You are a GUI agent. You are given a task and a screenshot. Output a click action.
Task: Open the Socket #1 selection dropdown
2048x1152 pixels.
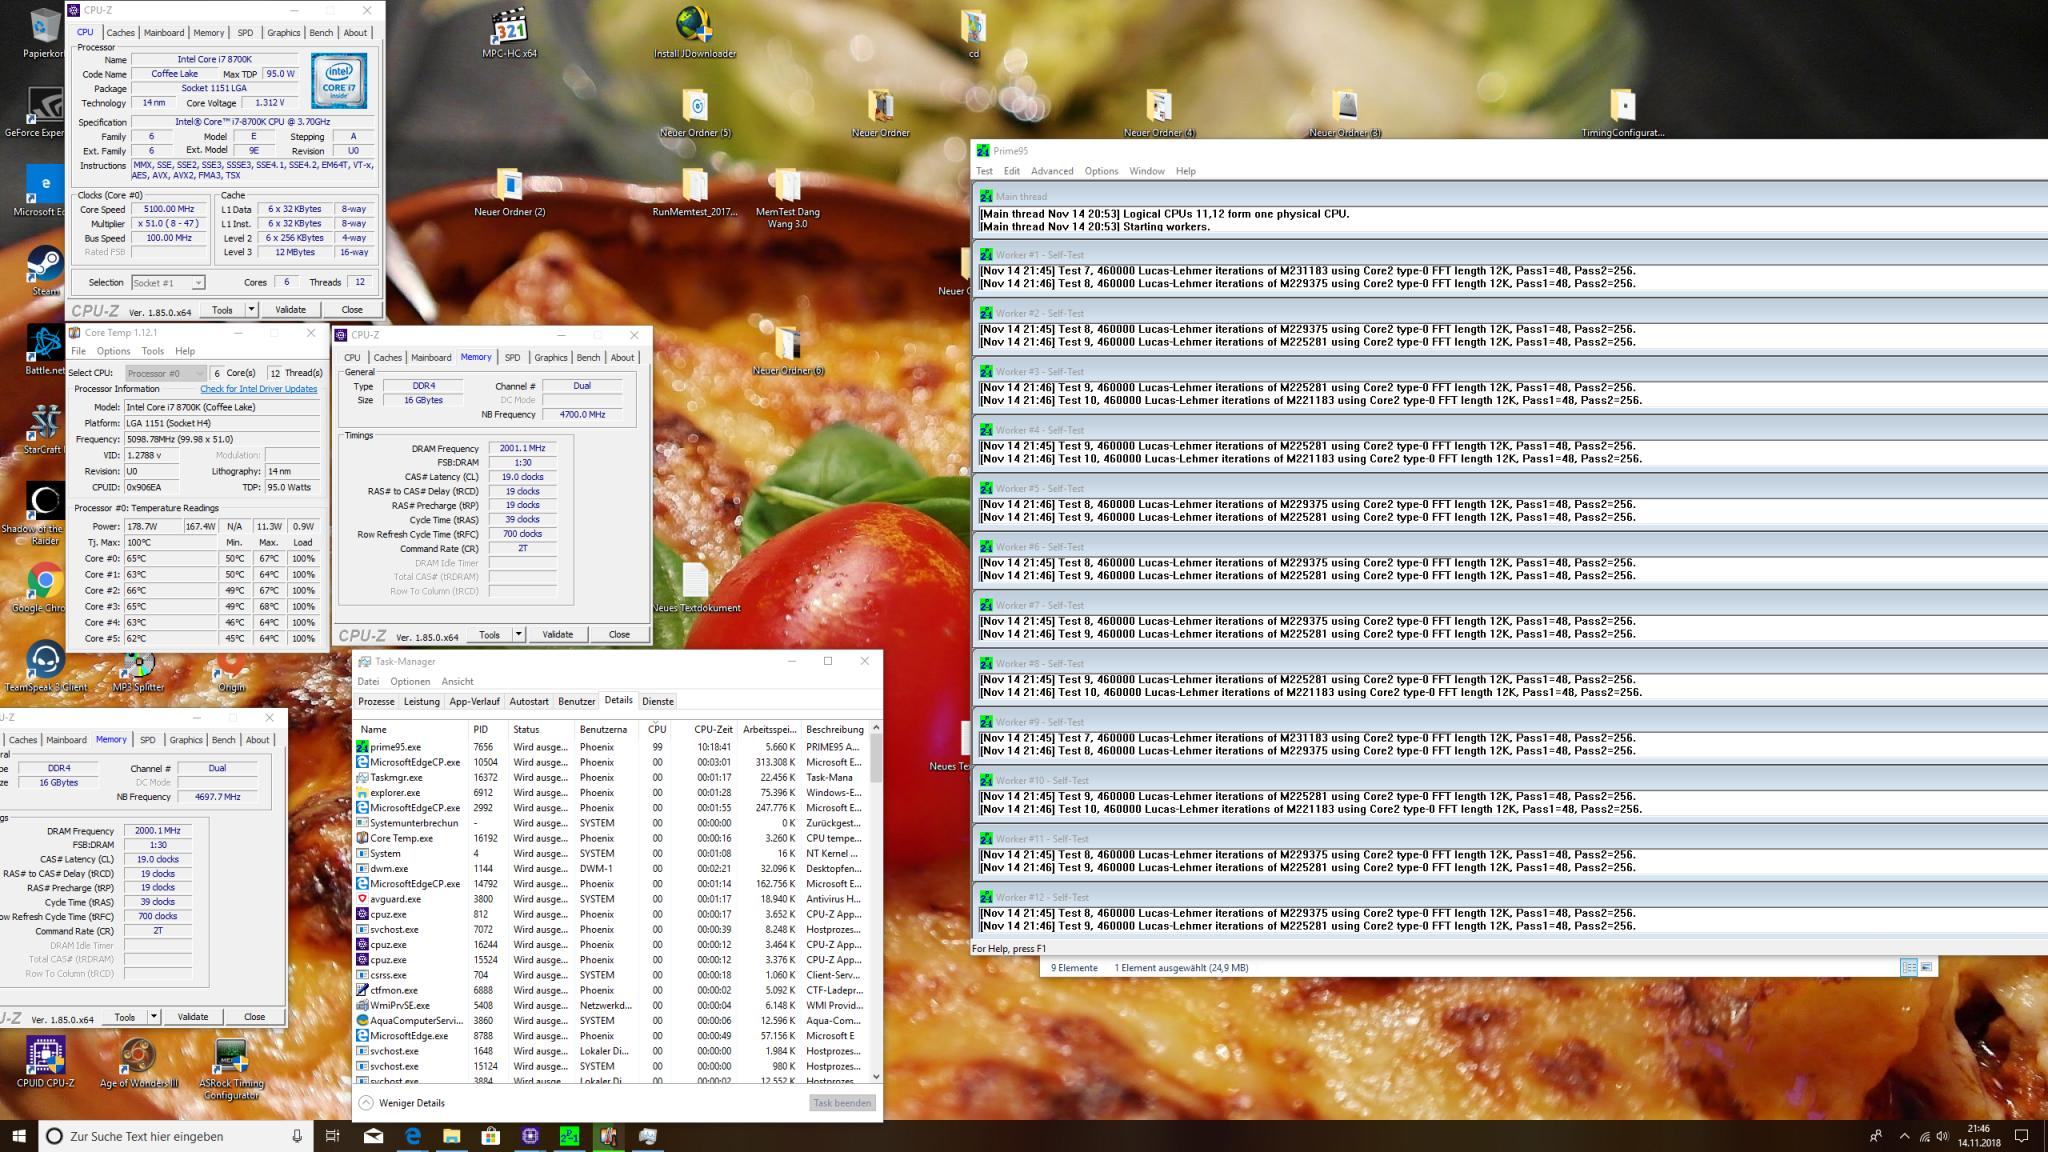coord(168,283)
